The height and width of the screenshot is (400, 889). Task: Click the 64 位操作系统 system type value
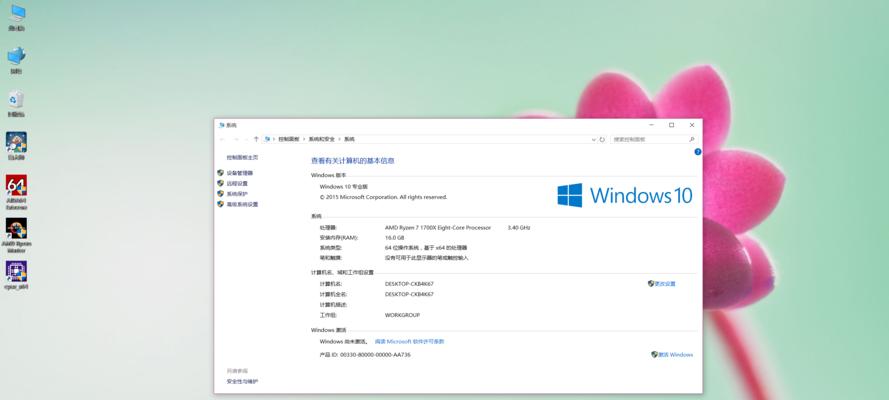(426, 248)
